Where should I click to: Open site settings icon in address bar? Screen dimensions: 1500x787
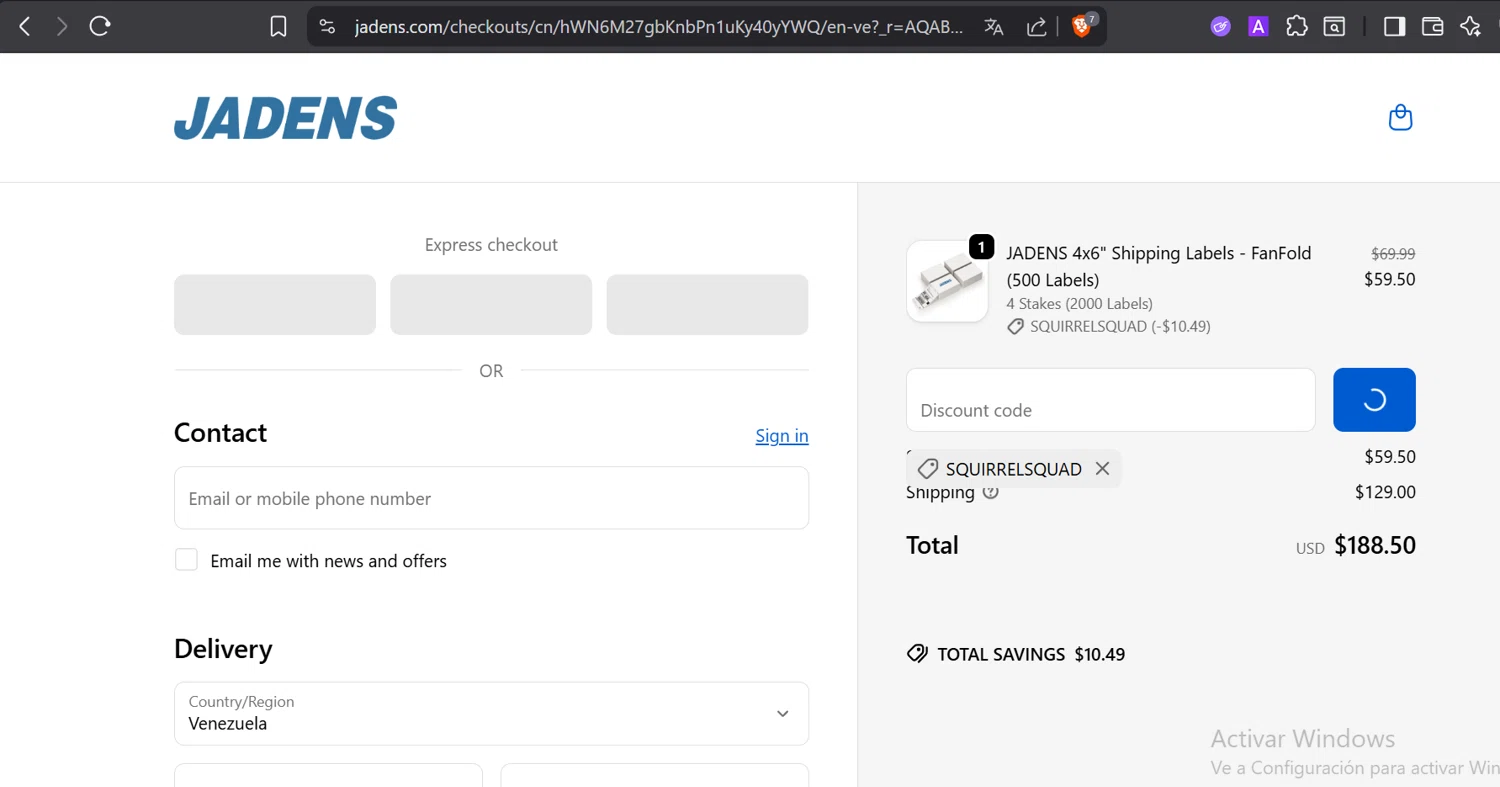coord(327,27)
